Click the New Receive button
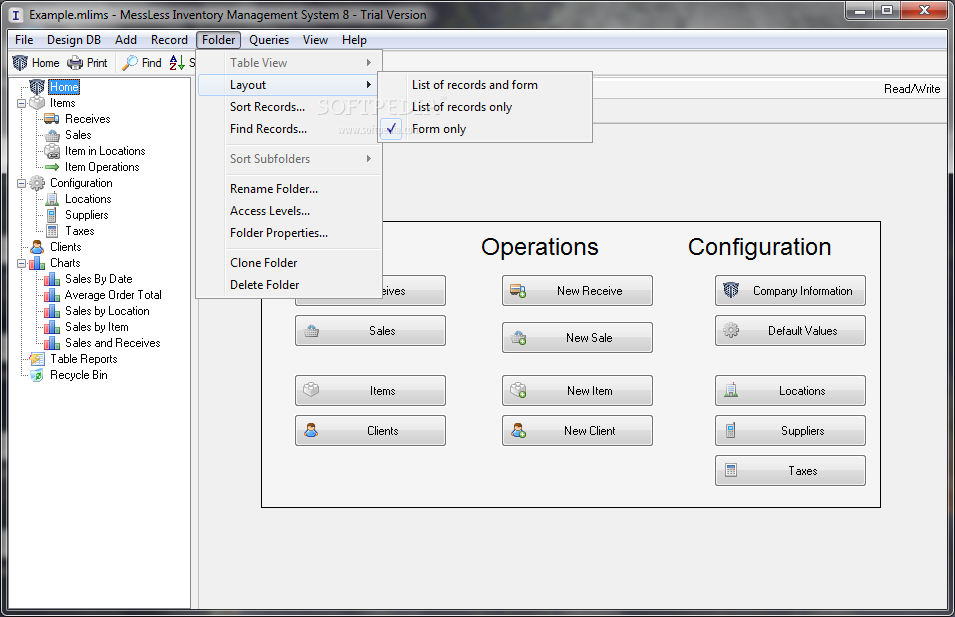955x617 pixels. (577, 291)
